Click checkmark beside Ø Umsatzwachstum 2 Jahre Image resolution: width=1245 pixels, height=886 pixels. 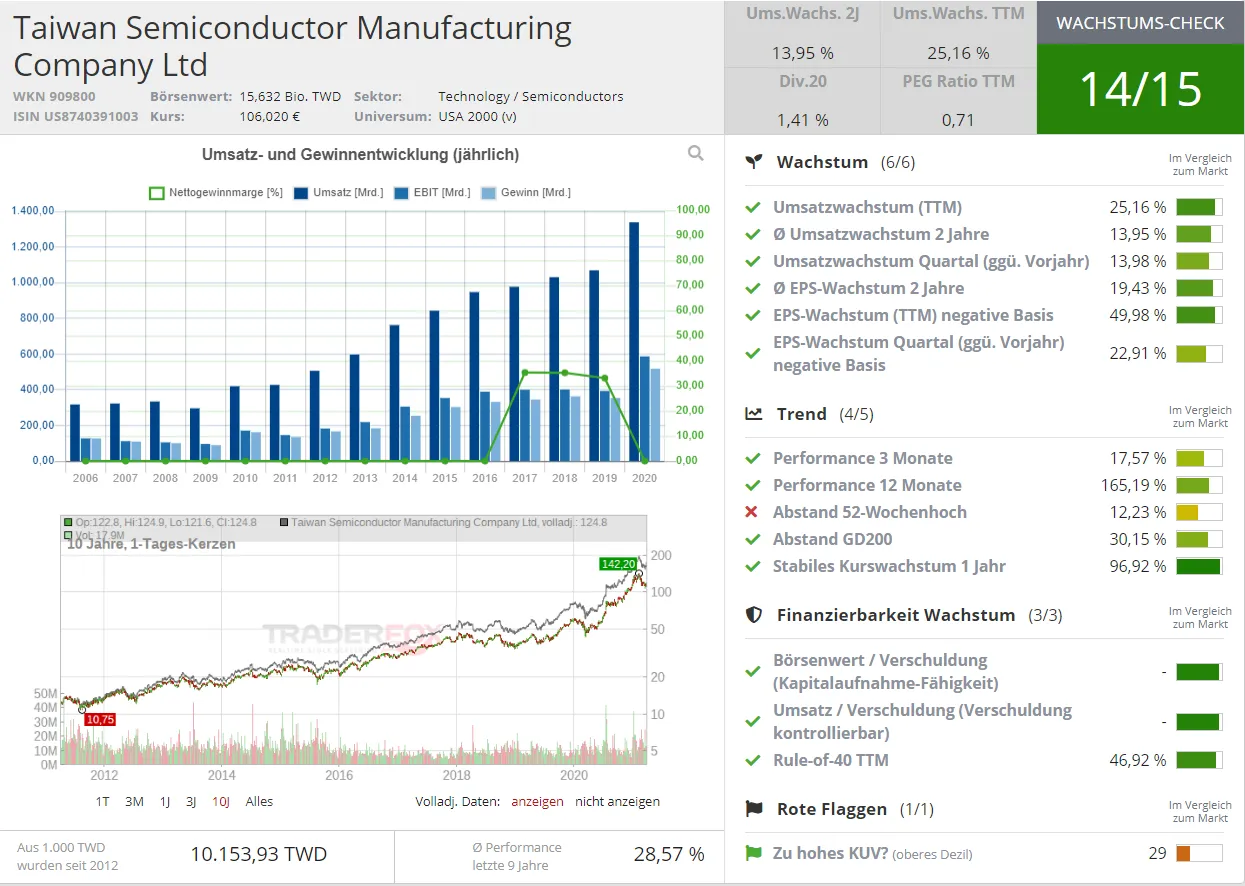click(x=754, y=234)
